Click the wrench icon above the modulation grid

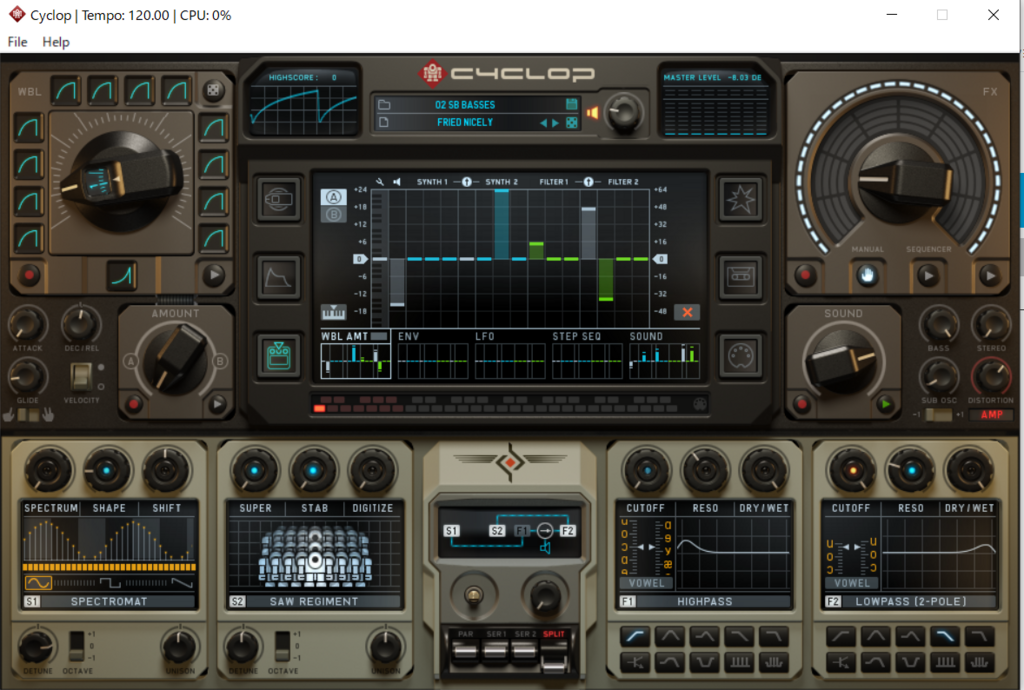pos(380,181)
